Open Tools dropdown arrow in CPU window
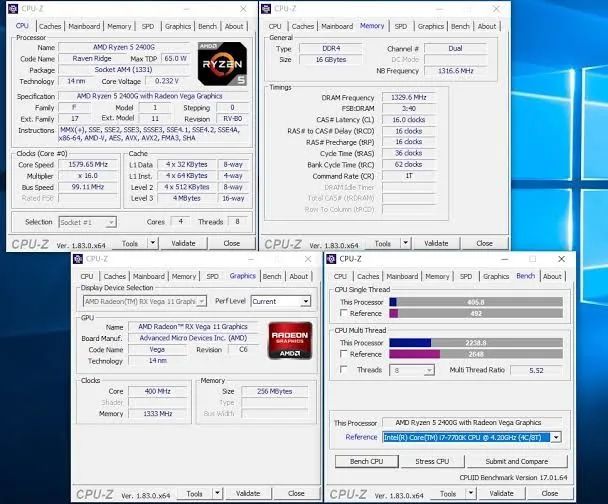 tap(153, 243)
